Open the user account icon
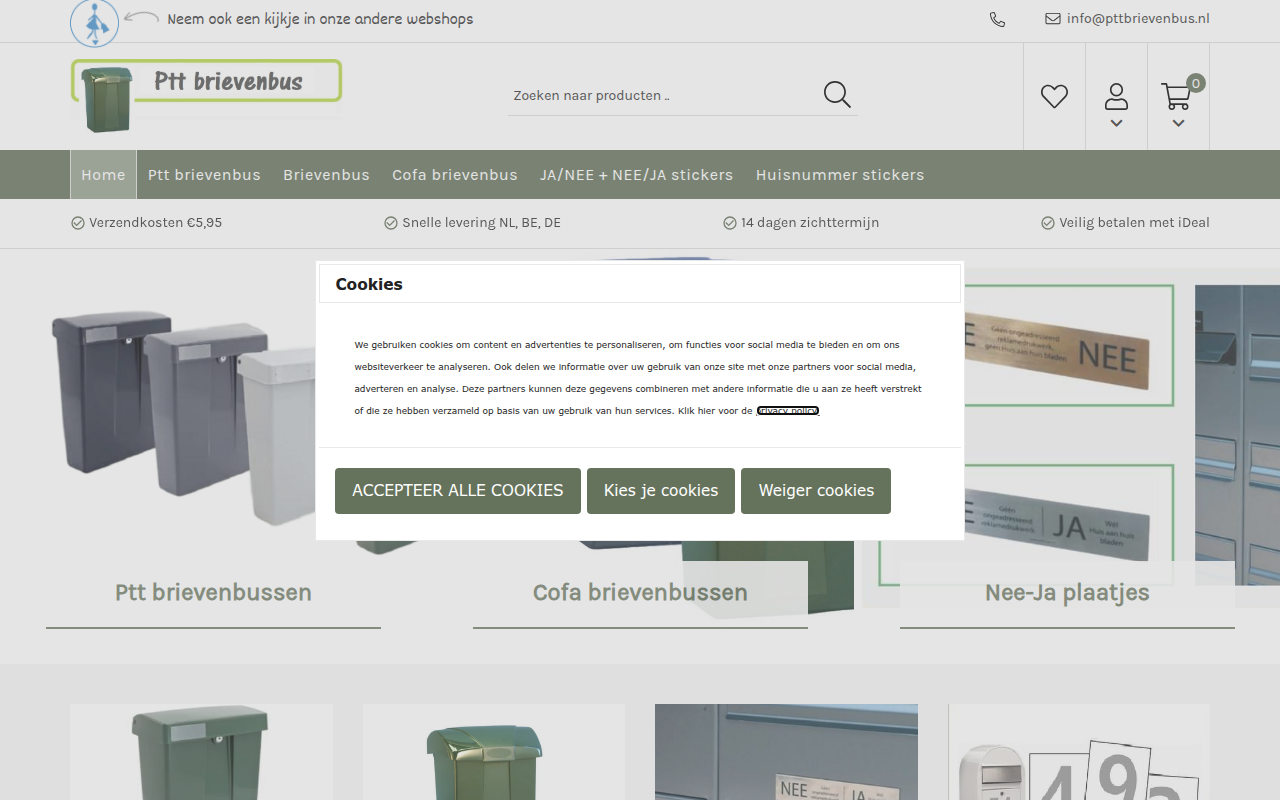 tap(1116, 96)
